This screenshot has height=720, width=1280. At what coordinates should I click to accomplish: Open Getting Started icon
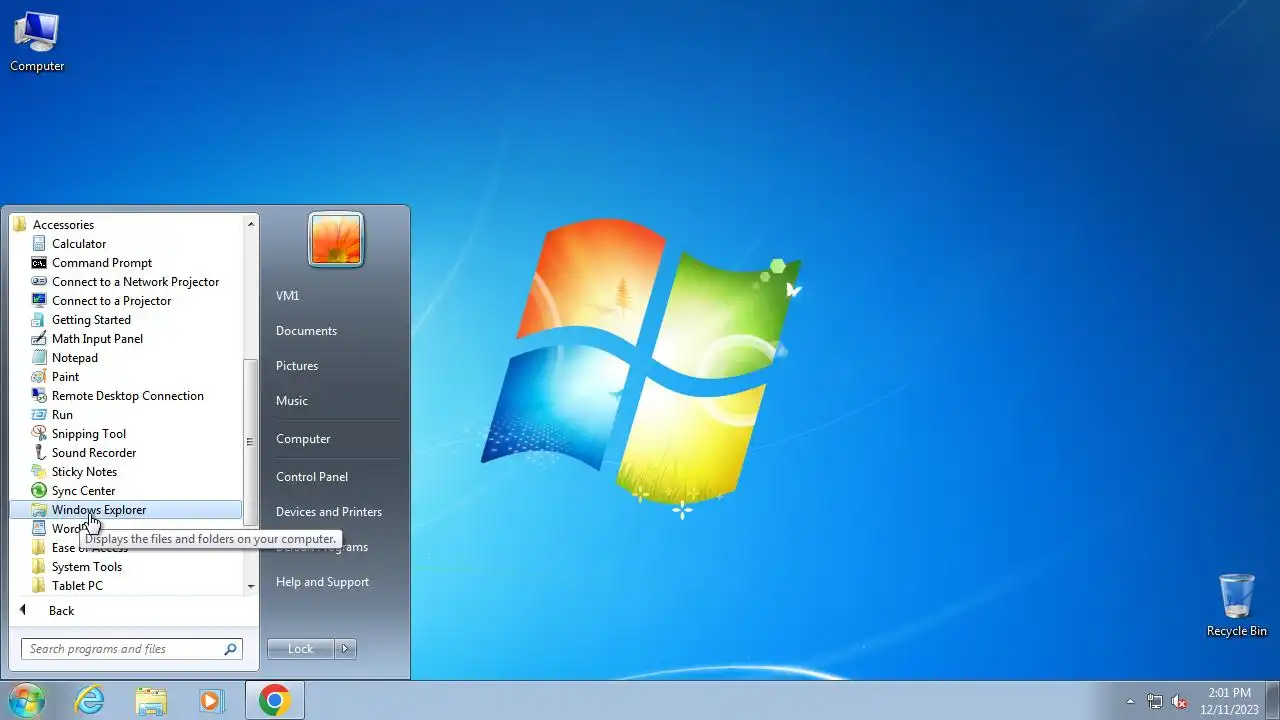[x=39, y=320]
